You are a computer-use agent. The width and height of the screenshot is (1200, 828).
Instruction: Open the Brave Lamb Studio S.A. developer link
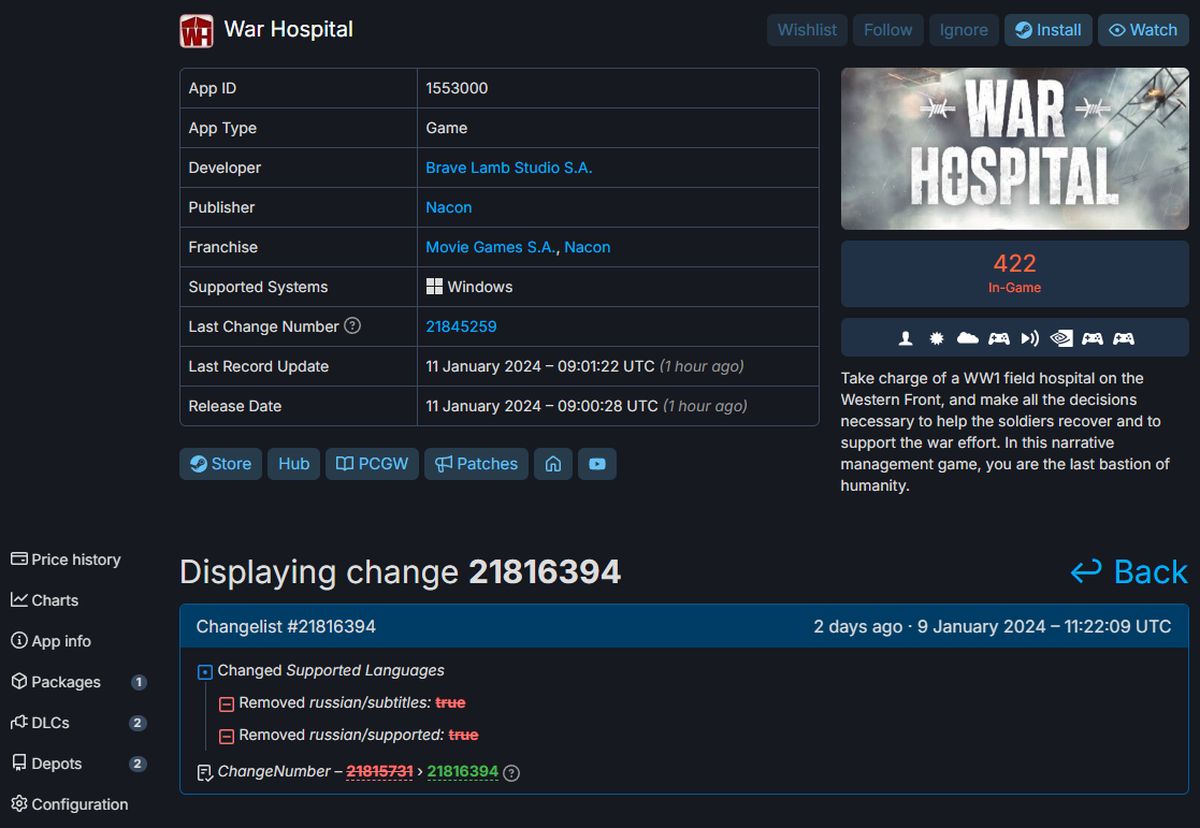click(x=509, y=168)
